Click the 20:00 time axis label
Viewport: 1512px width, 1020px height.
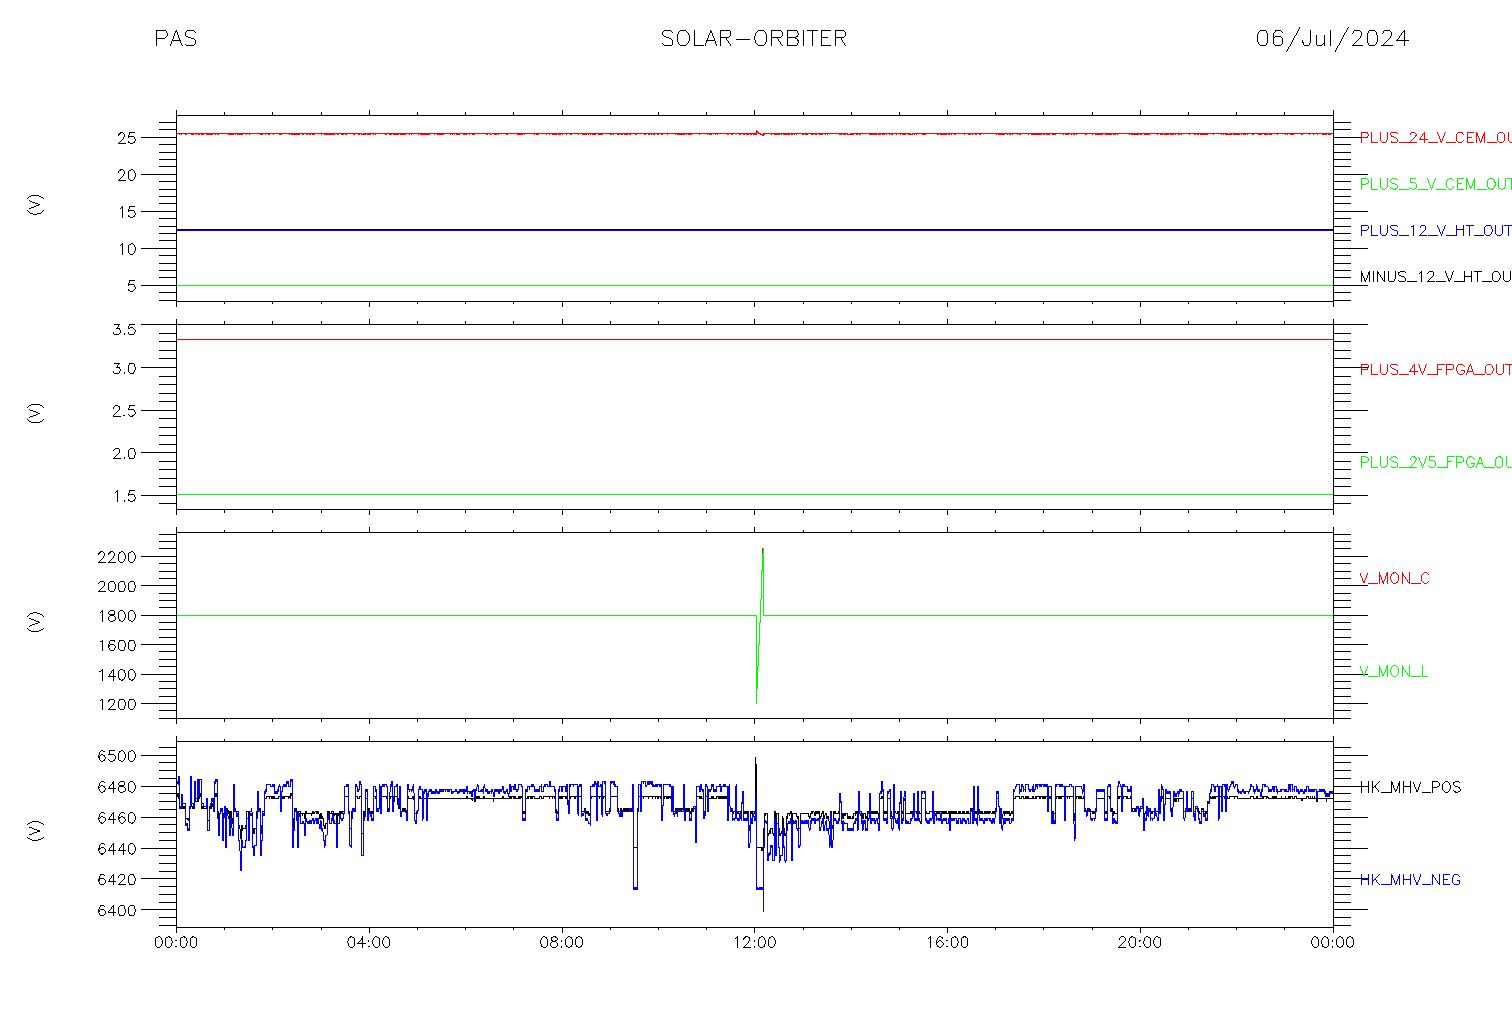tap(1139, 943)
